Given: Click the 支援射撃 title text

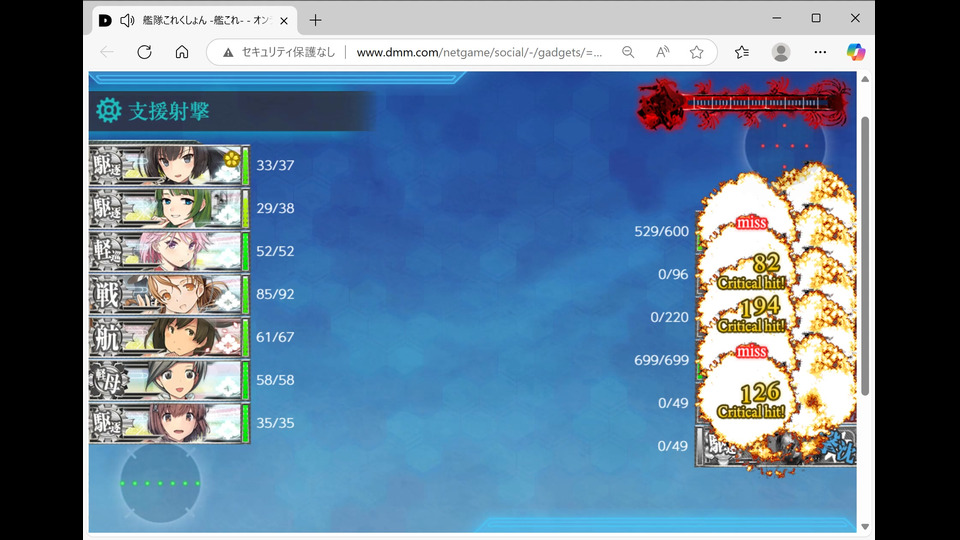Looking at the screenshot, I should pos(169,111).
